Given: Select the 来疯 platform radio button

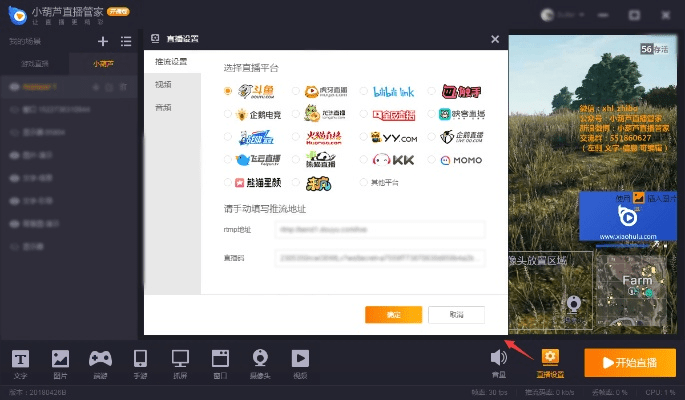Looking at the screenshot, I should 296,182.
